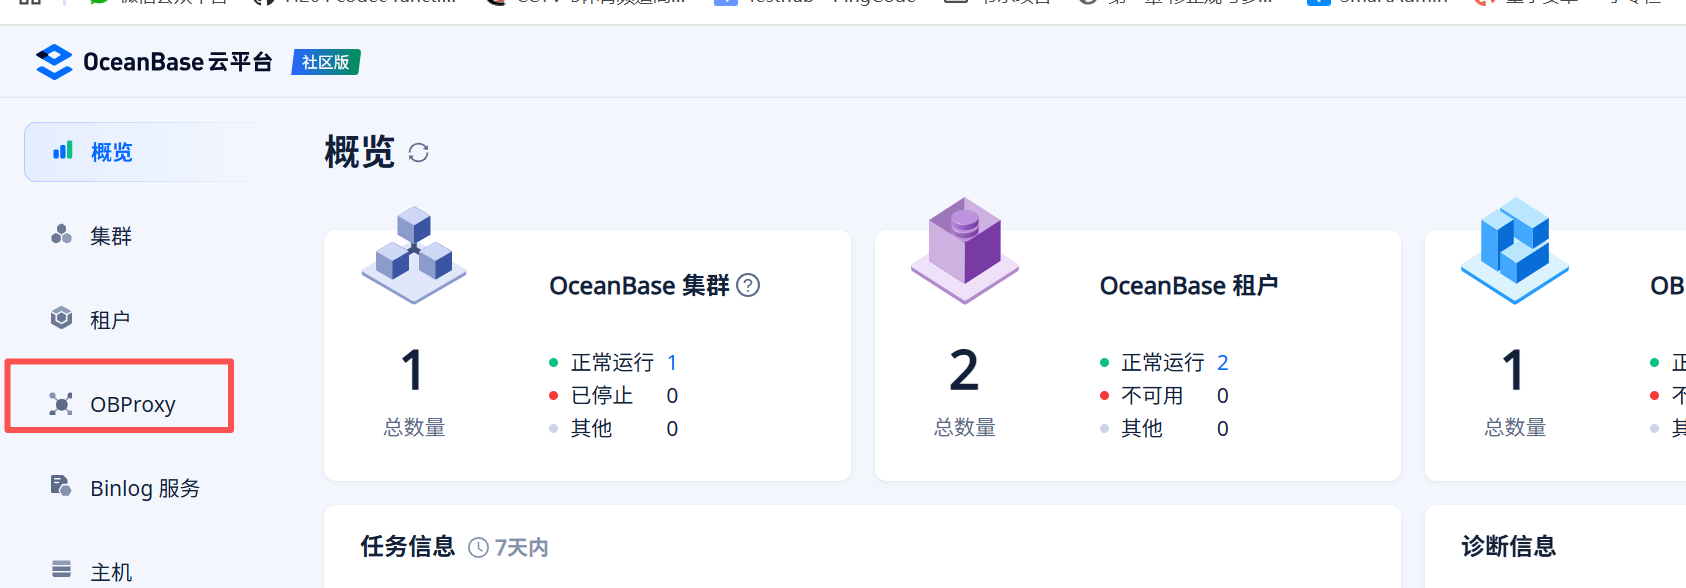Click the 总数量 label under the tenant count

tap(965, 428)
